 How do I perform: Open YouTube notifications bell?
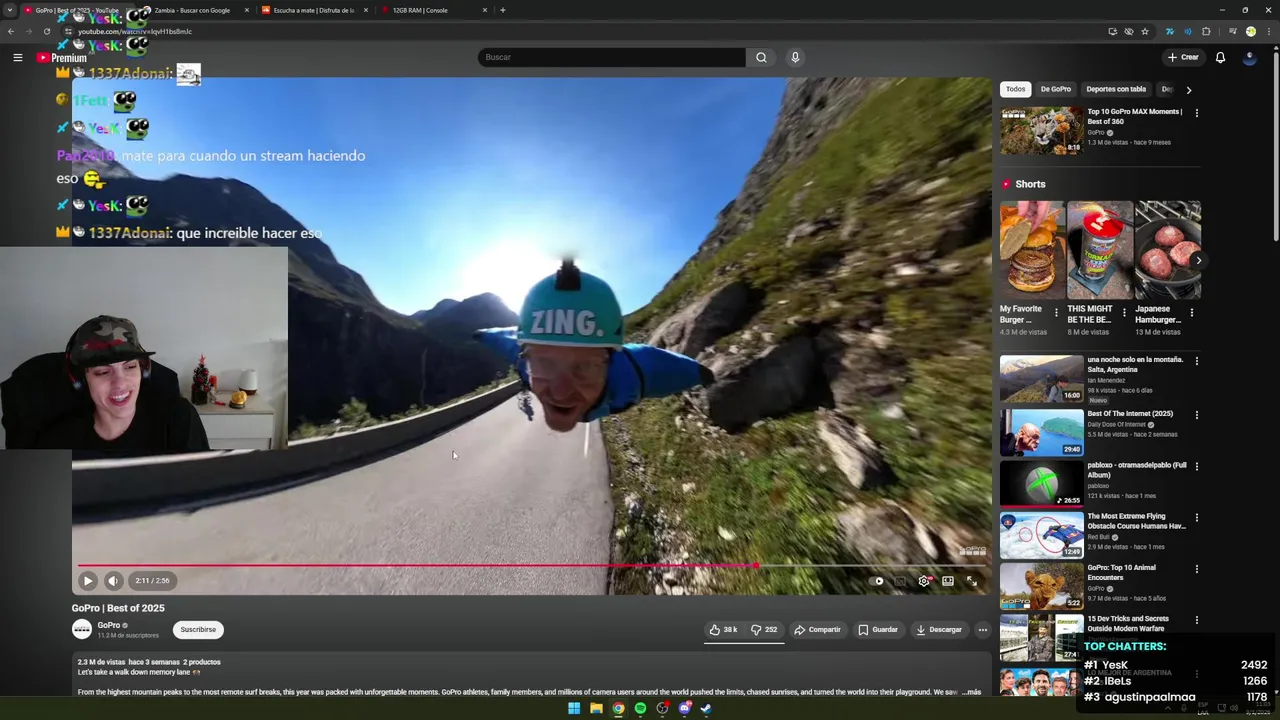tap(1220, 57)
